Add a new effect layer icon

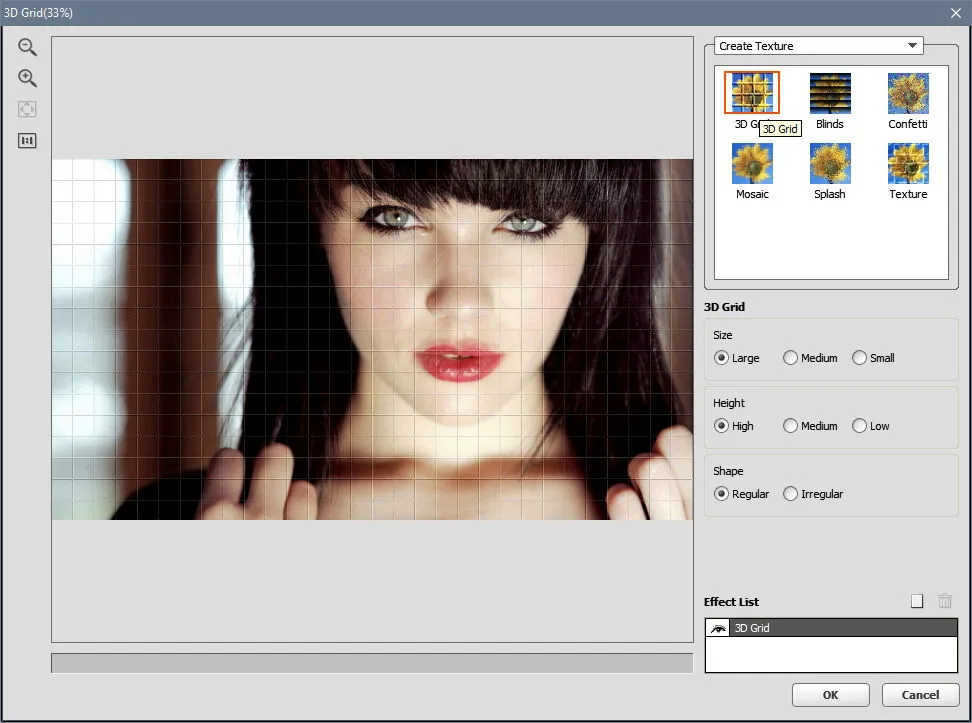pyautogui.click(x=917, y=600)
